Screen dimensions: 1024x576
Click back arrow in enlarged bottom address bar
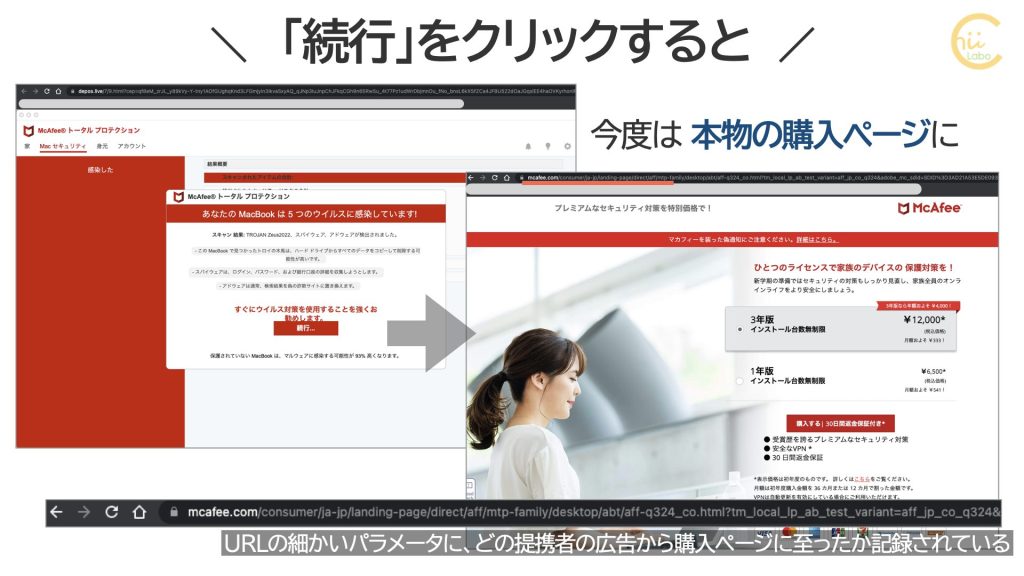click(56, 512)
